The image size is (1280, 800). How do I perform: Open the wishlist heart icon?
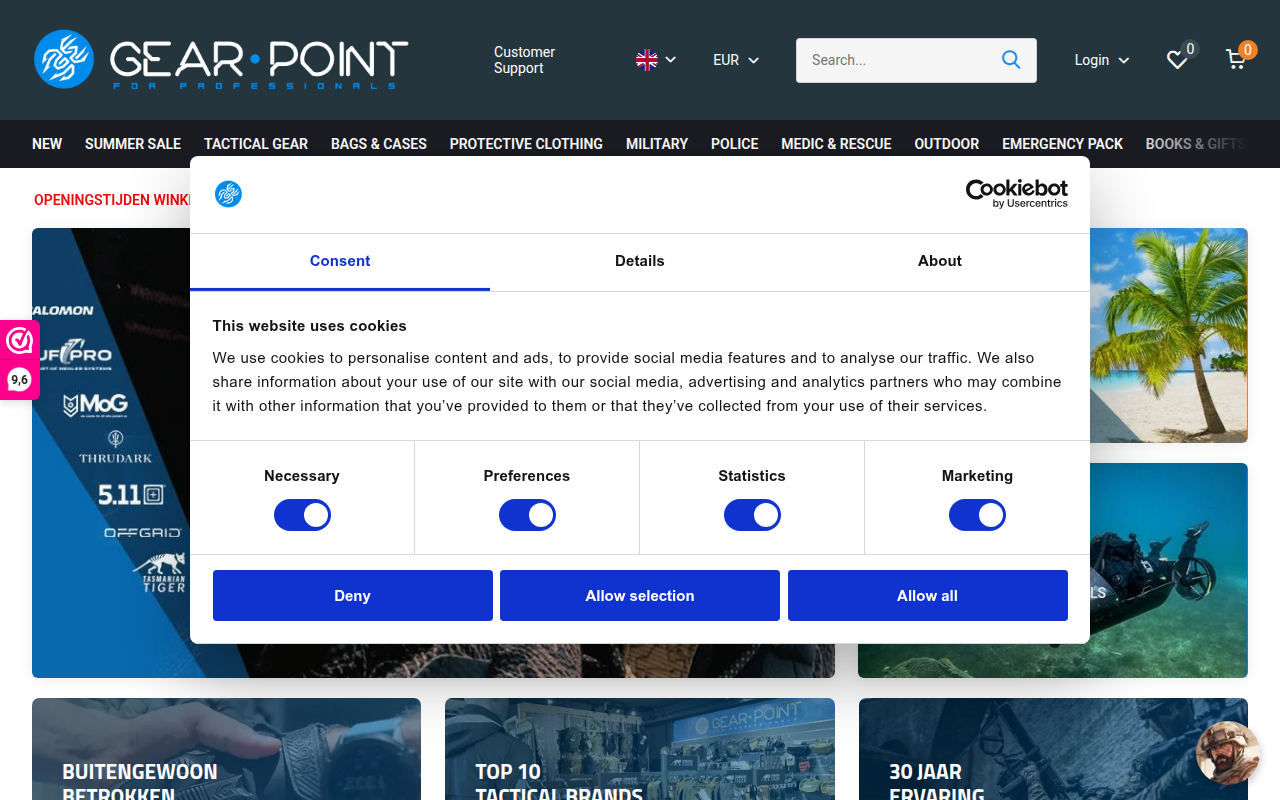tap(1178, 60)
